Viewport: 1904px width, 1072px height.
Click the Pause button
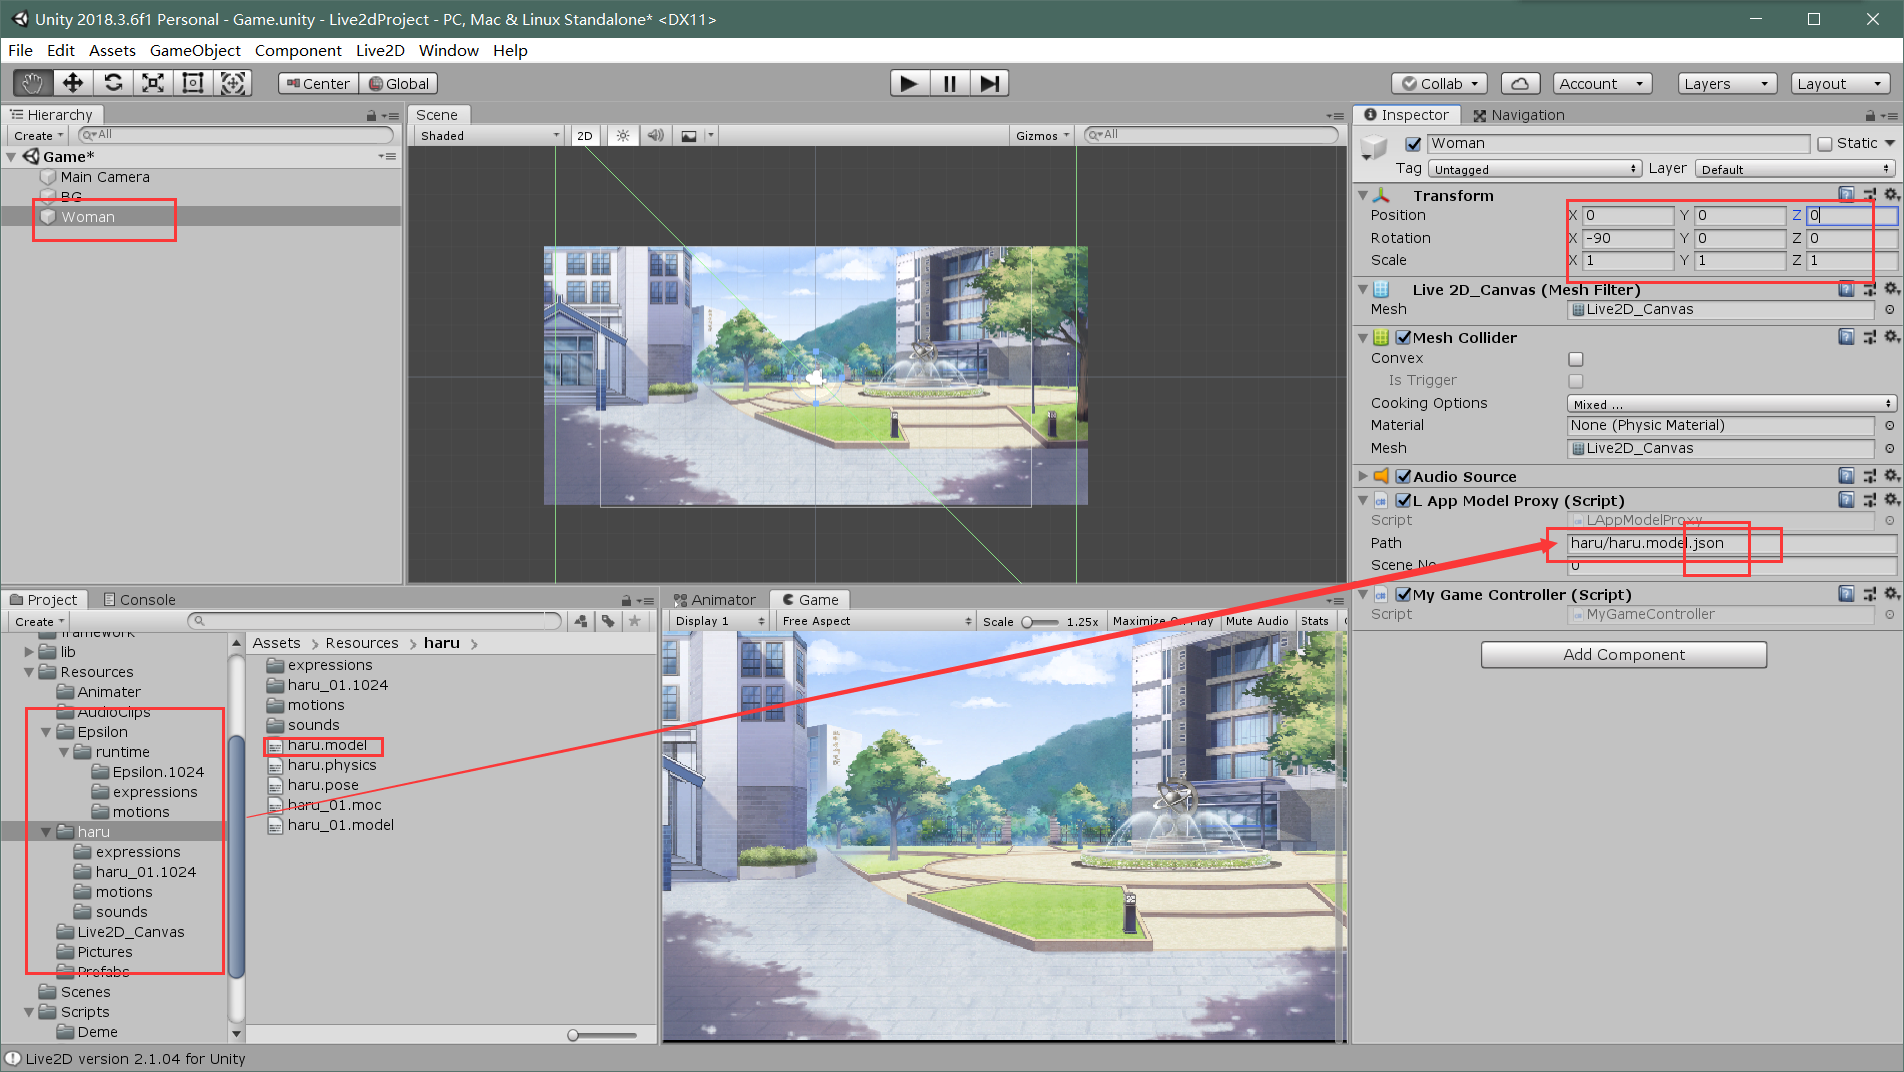pos(949,83)
